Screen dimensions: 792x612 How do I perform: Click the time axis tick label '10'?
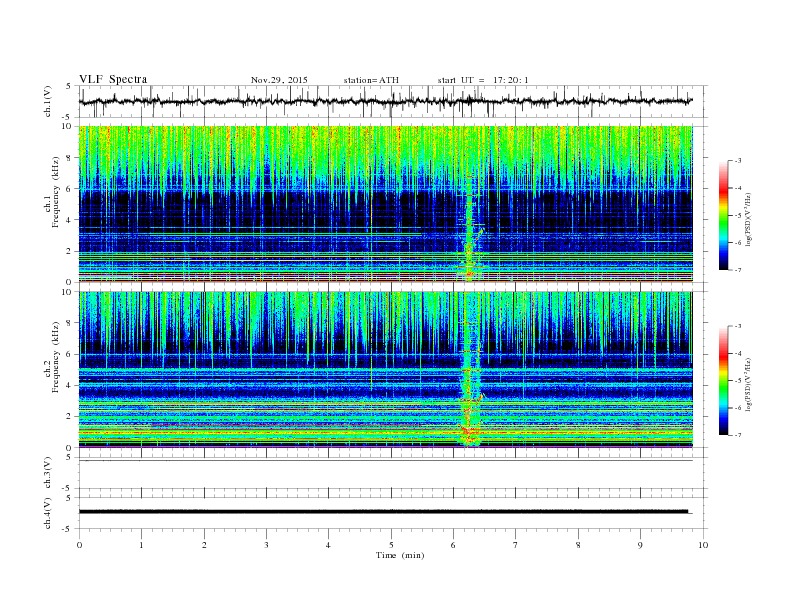(704, 545)
